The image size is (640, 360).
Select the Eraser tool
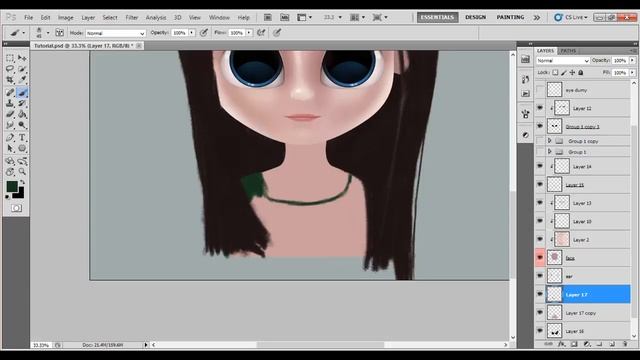10,114
